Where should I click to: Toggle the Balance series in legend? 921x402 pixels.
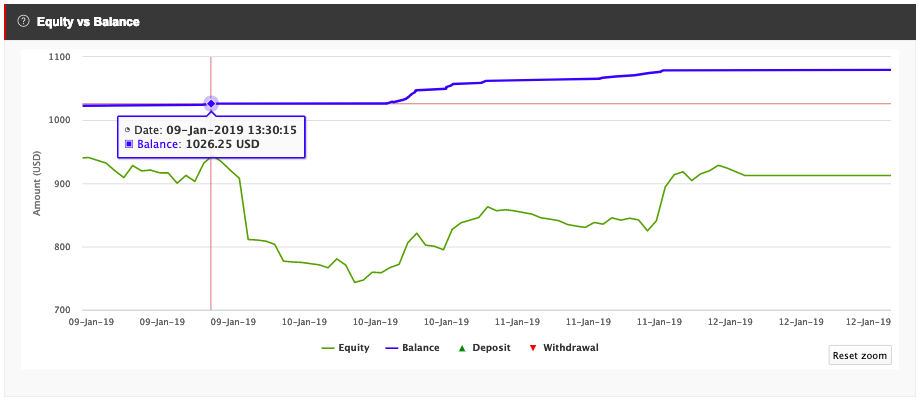point(412,347)
